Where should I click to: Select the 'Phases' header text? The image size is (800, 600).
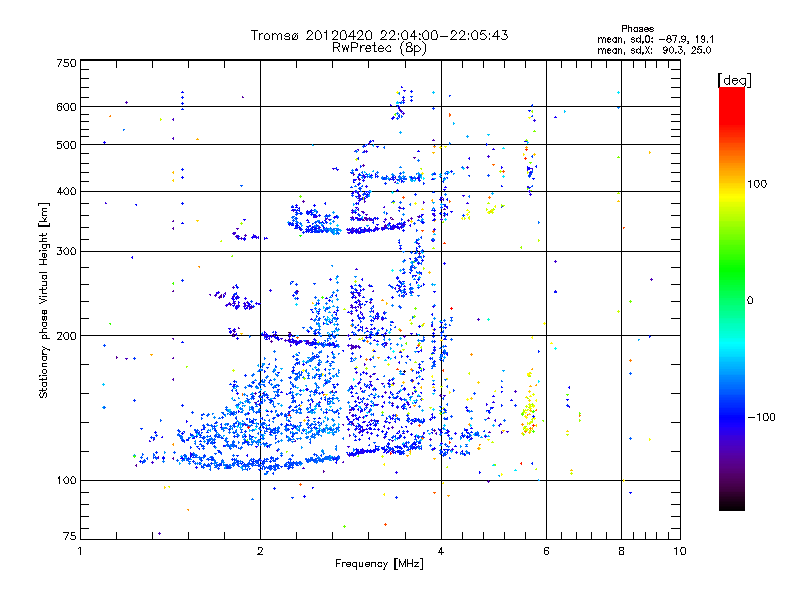coord(637,29)
